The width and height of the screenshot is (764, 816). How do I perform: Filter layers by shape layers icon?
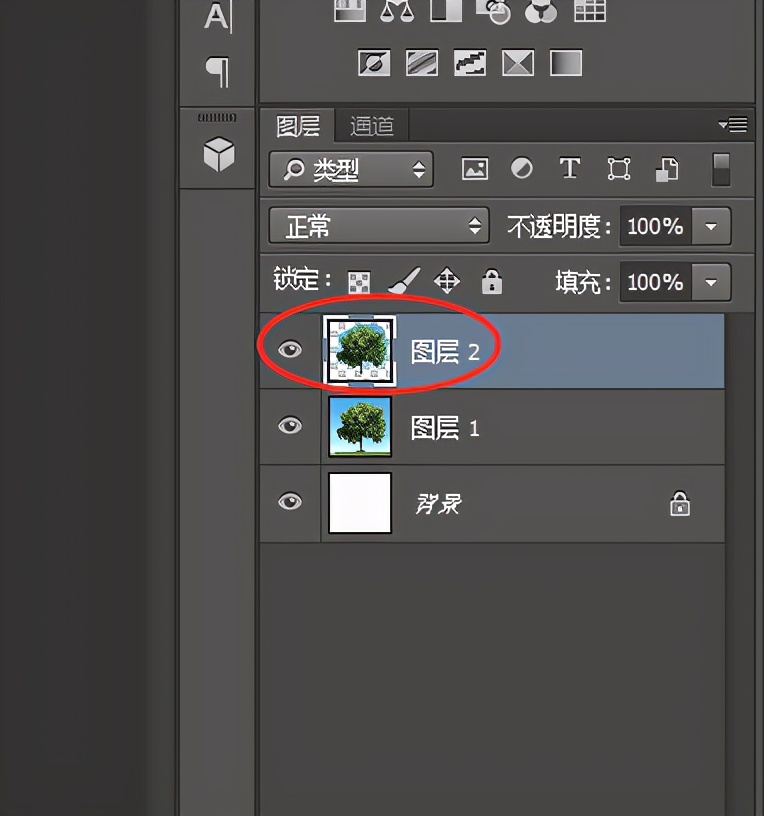[x=619, y=169]
